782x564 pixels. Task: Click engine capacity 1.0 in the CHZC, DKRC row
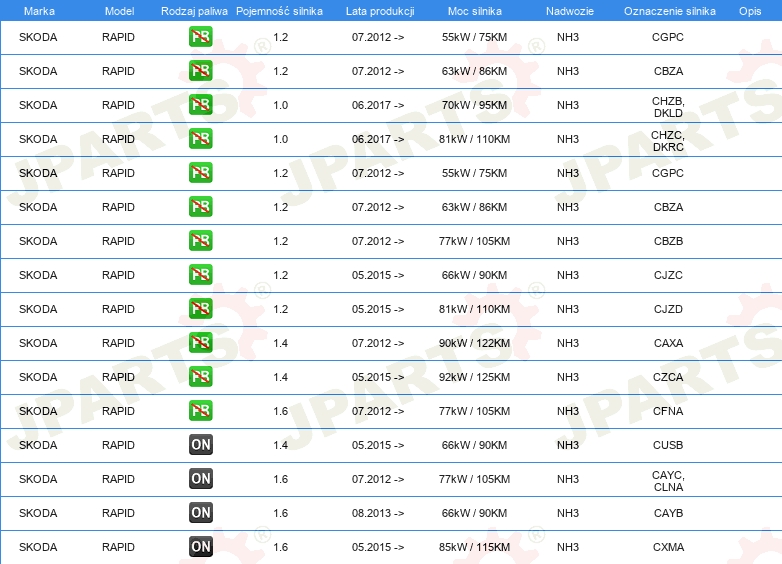coord(280,139)
